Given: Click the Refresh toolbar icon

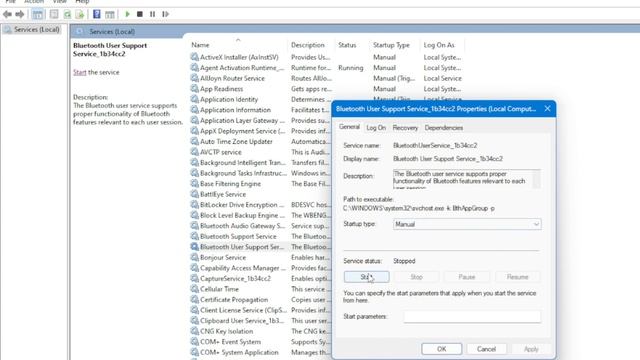Looking at the screenshot, I should point(67,14).
